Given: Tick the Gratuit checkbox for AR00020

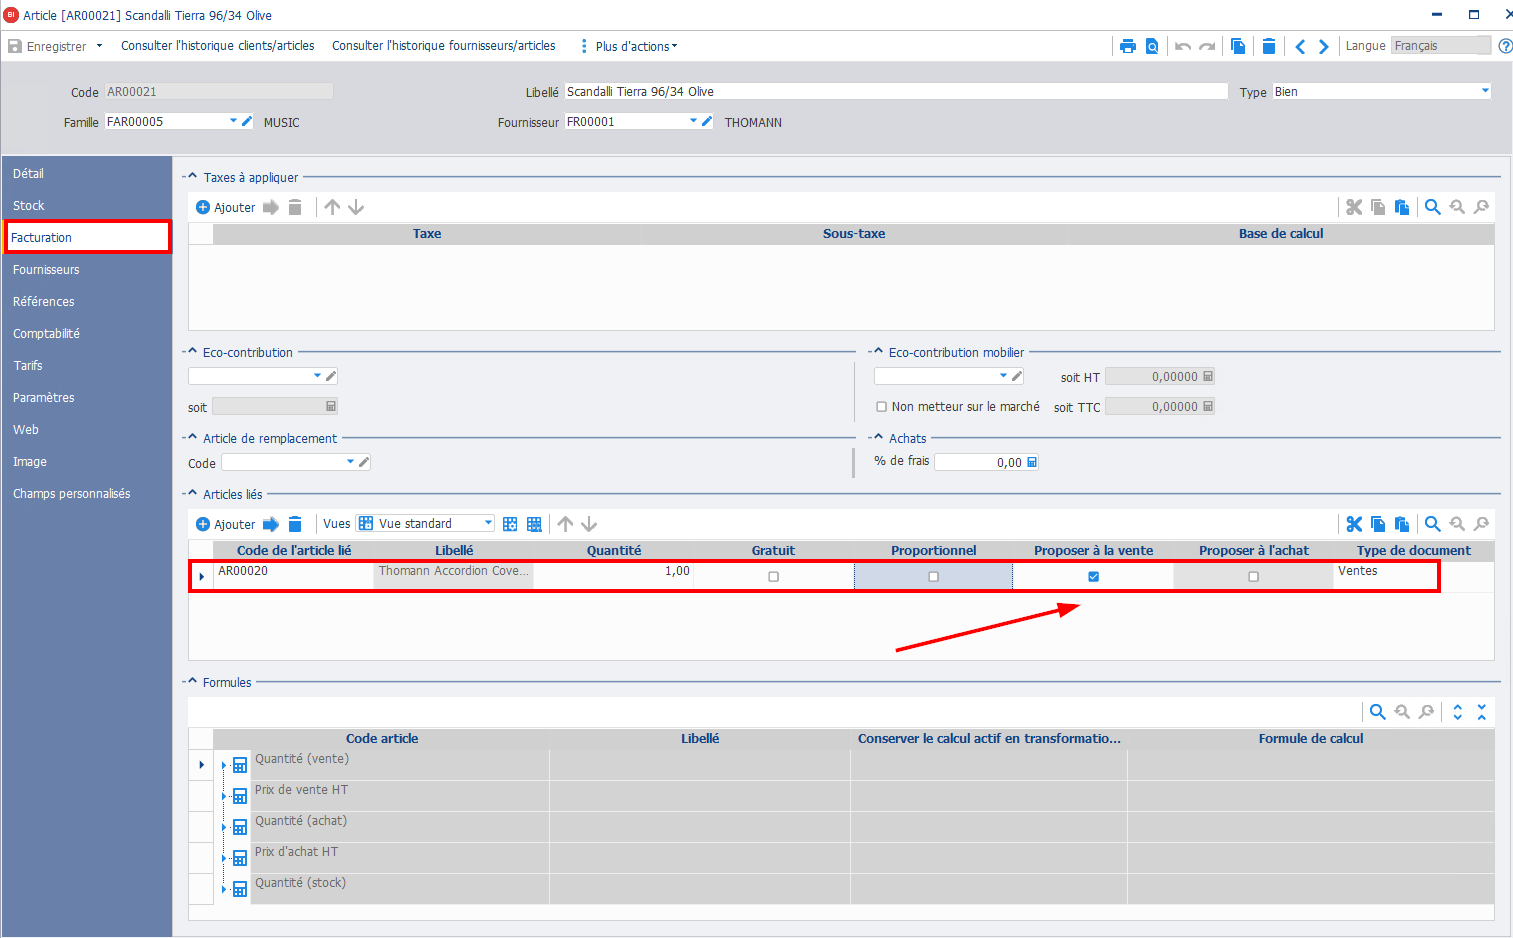Looking at the screenshot, I should point(773,577).
